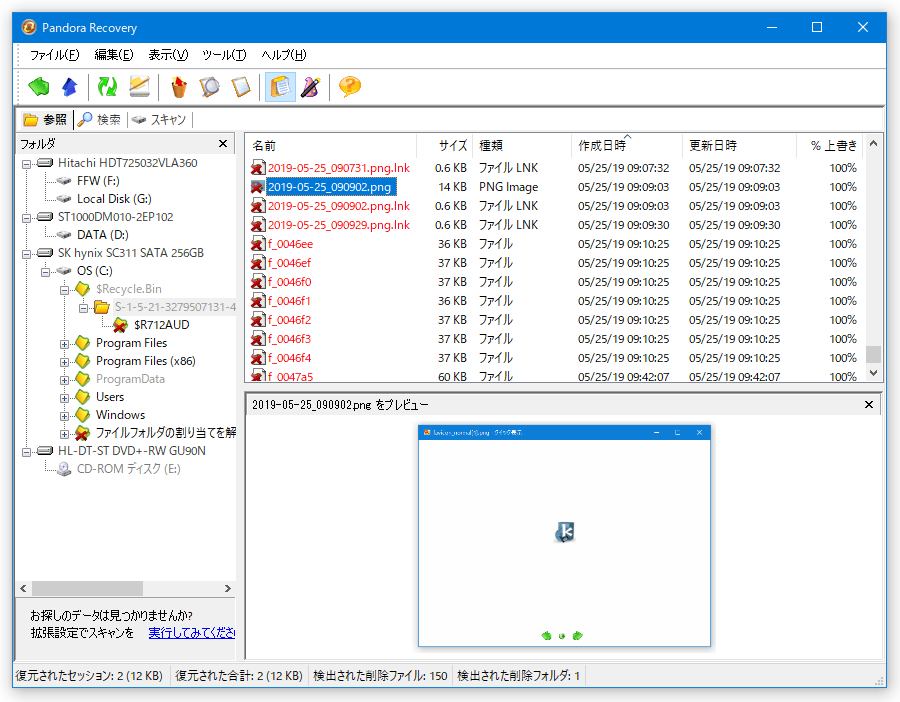Collapse the OS (C:) node
The image size is (900, 702).
[x=45, y=272]
